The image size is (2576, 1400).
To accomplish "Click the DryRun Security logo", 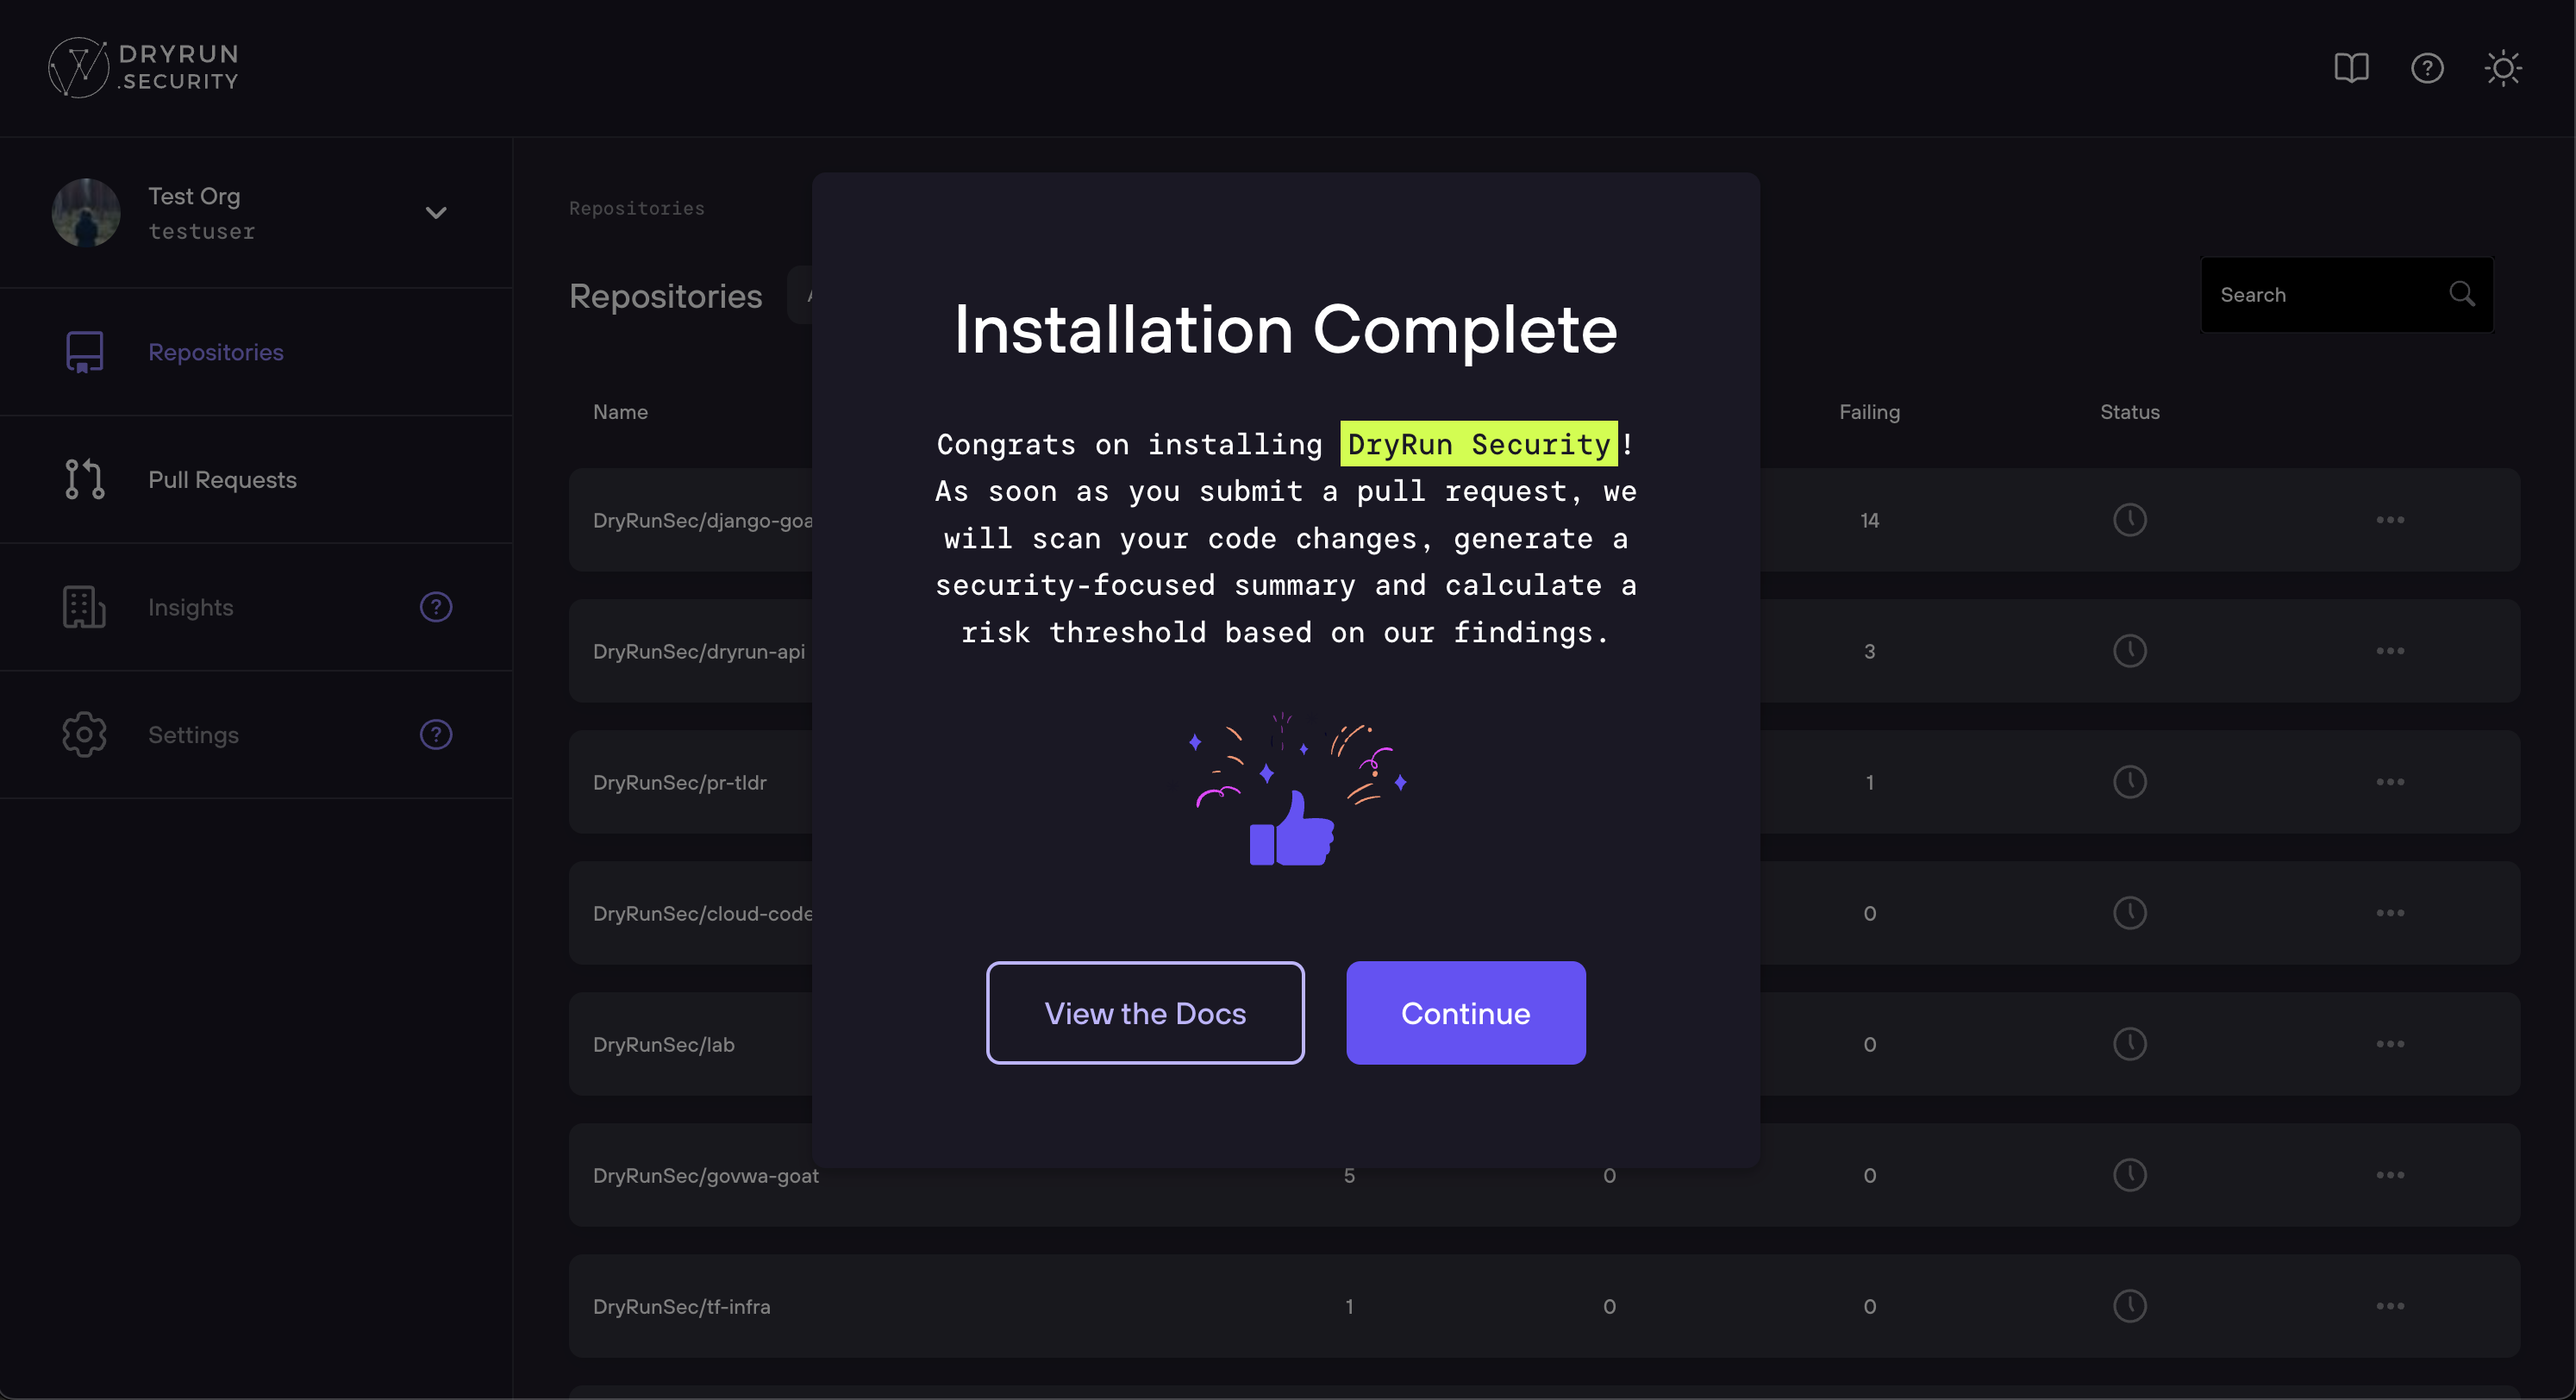I will [143, 67].
